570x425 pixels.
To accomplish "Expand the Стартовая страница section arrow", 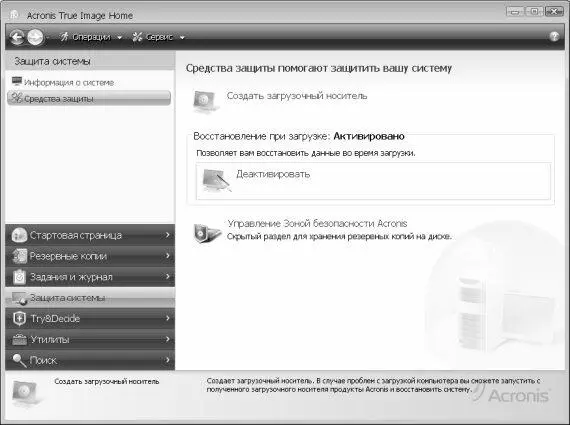I will [x=168, y=235].
